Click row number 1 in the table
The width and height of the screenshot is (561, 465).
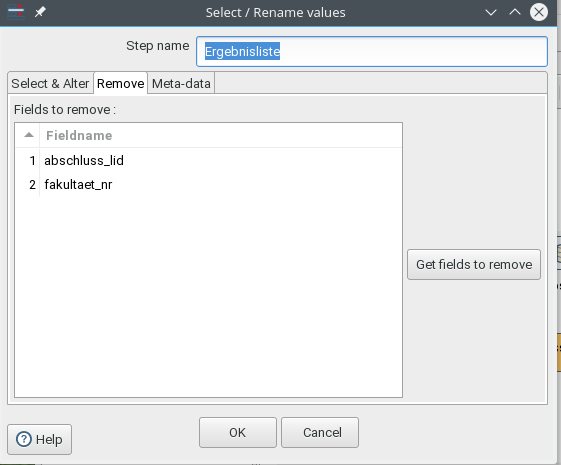pos(32,160)
